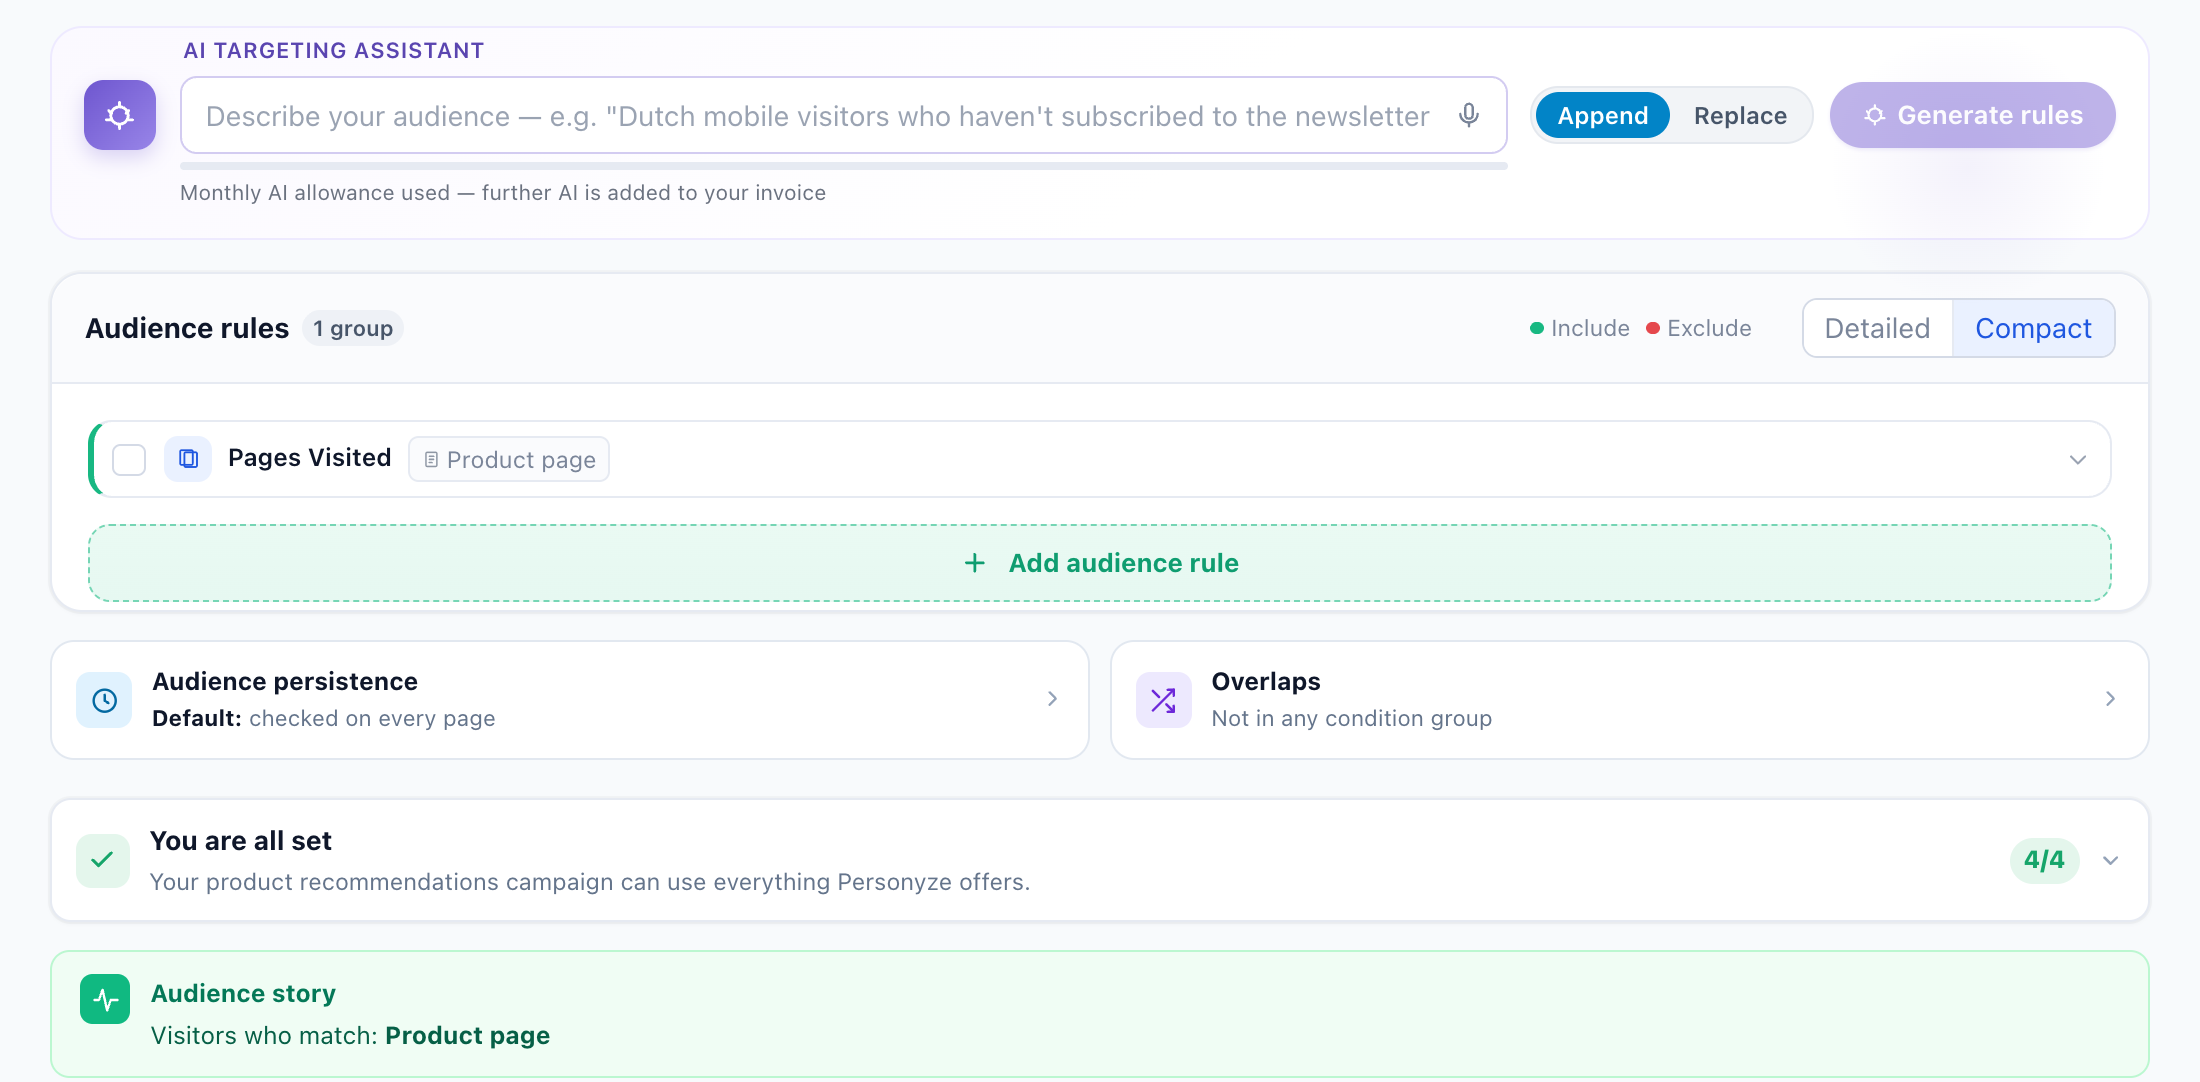Click the AI allowance usage bar

coord(844,166)
